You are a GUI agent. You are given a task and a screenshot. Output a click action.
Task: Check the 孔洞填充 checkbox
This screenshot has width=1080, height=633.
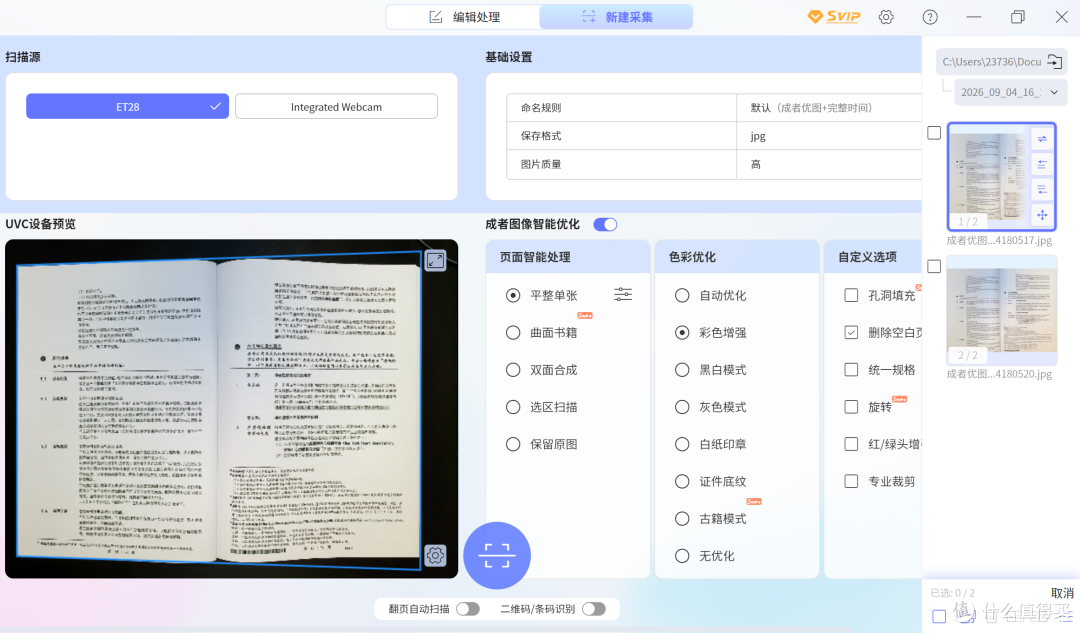(851, 295)
